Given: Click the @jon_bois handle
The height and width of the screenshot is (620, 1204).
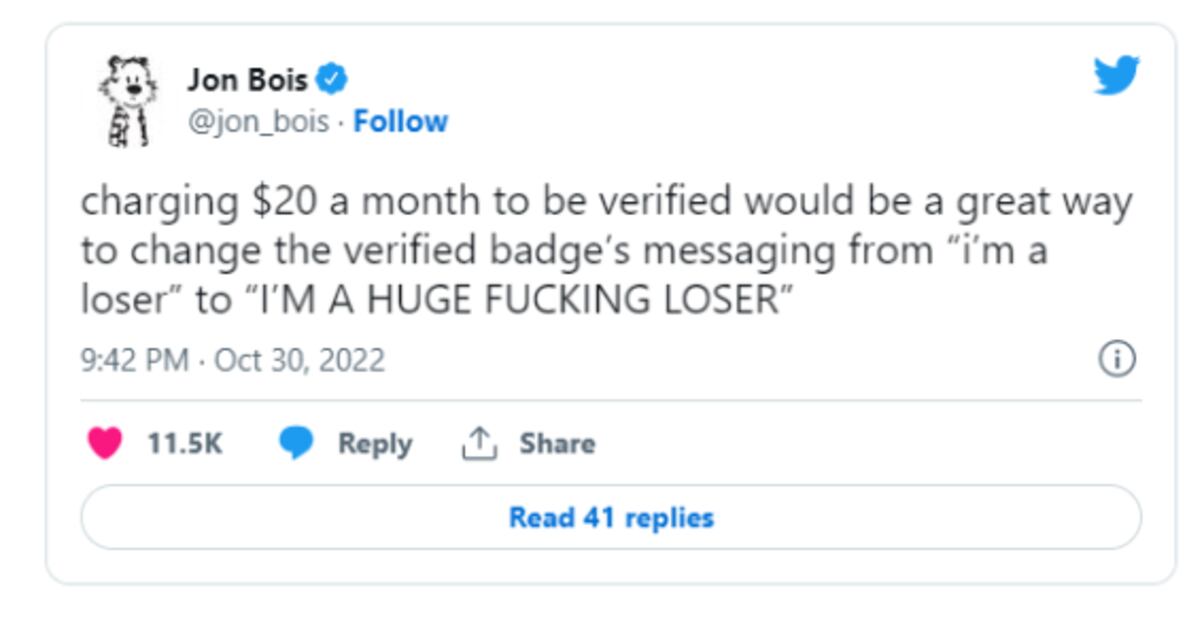Looking at the screenshot, I should tap(260, 119).
